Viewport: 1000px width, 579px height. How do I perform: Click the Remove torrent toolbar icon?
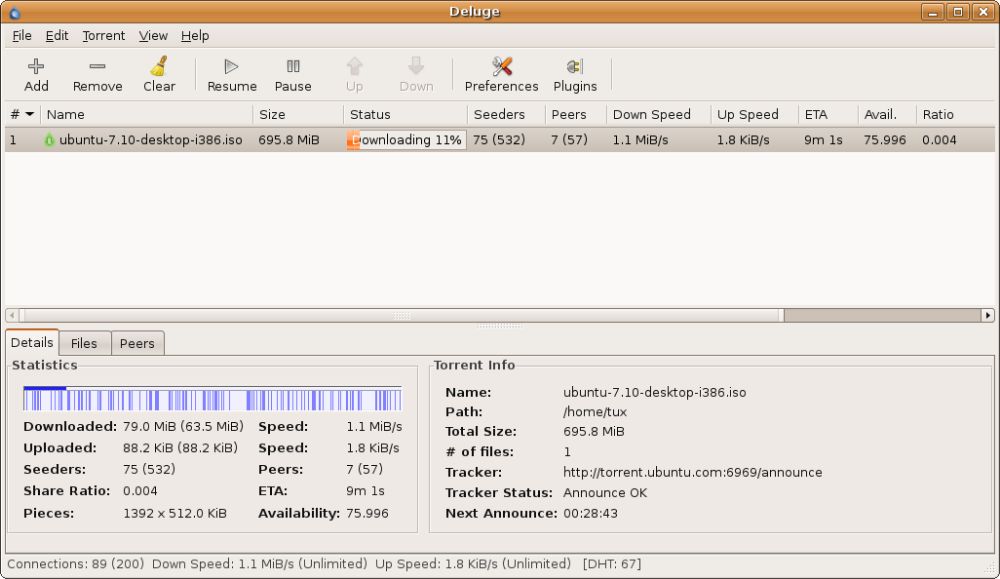97,66
